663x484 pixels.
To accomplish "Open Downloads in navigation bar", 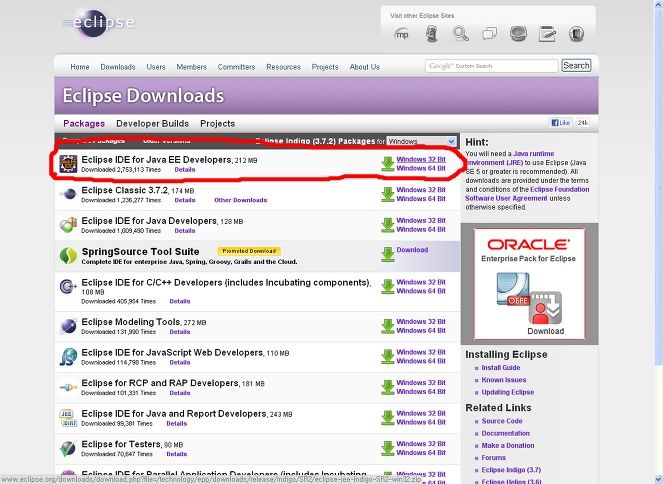I will (x=118, y=67).
